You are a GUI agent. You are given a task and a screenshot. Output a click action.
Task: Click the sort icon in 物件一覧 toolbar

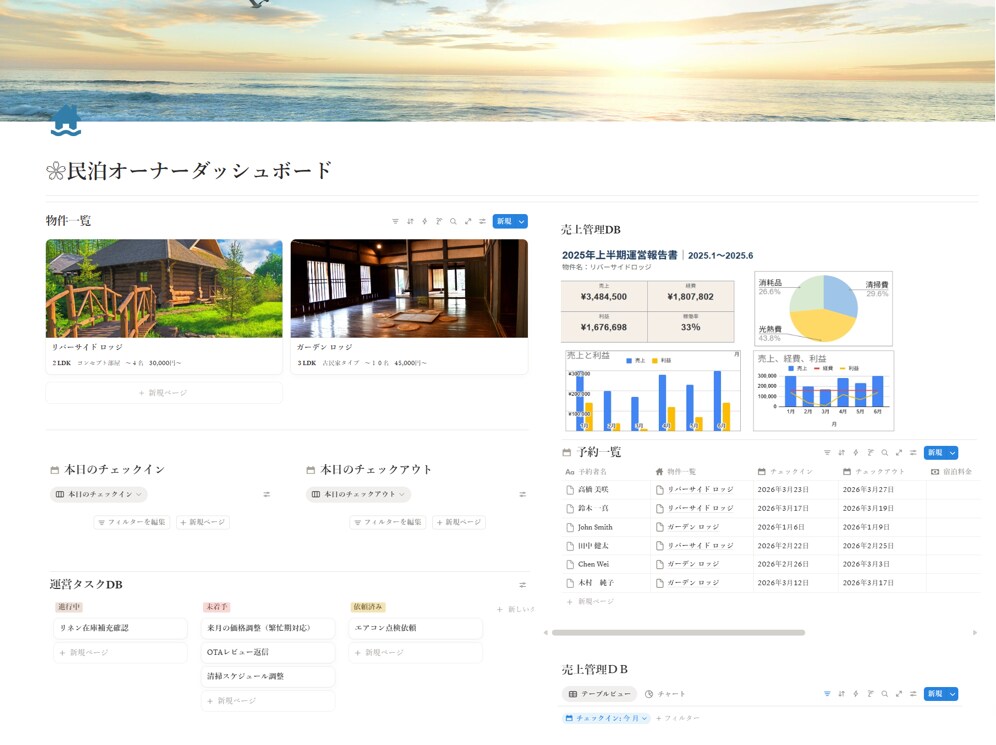(x=410, y=221)
